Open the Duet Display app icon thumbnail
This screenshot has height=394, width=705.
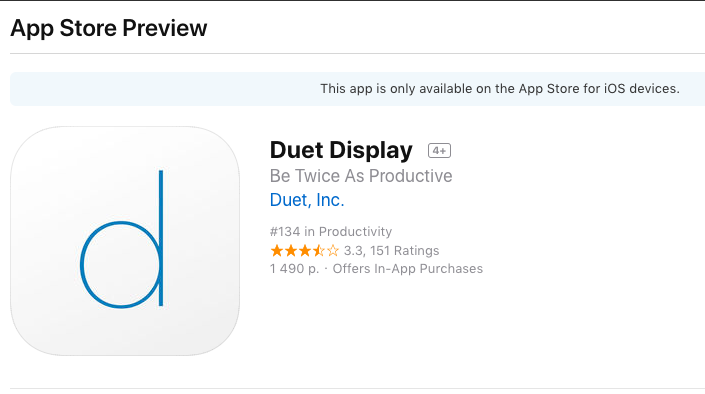125,241
